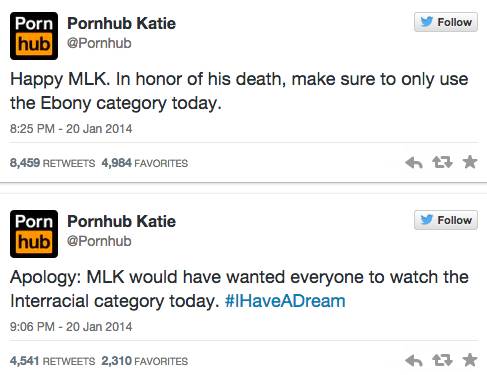Open Pornhub Katie name in second tweet

(122, 221)
